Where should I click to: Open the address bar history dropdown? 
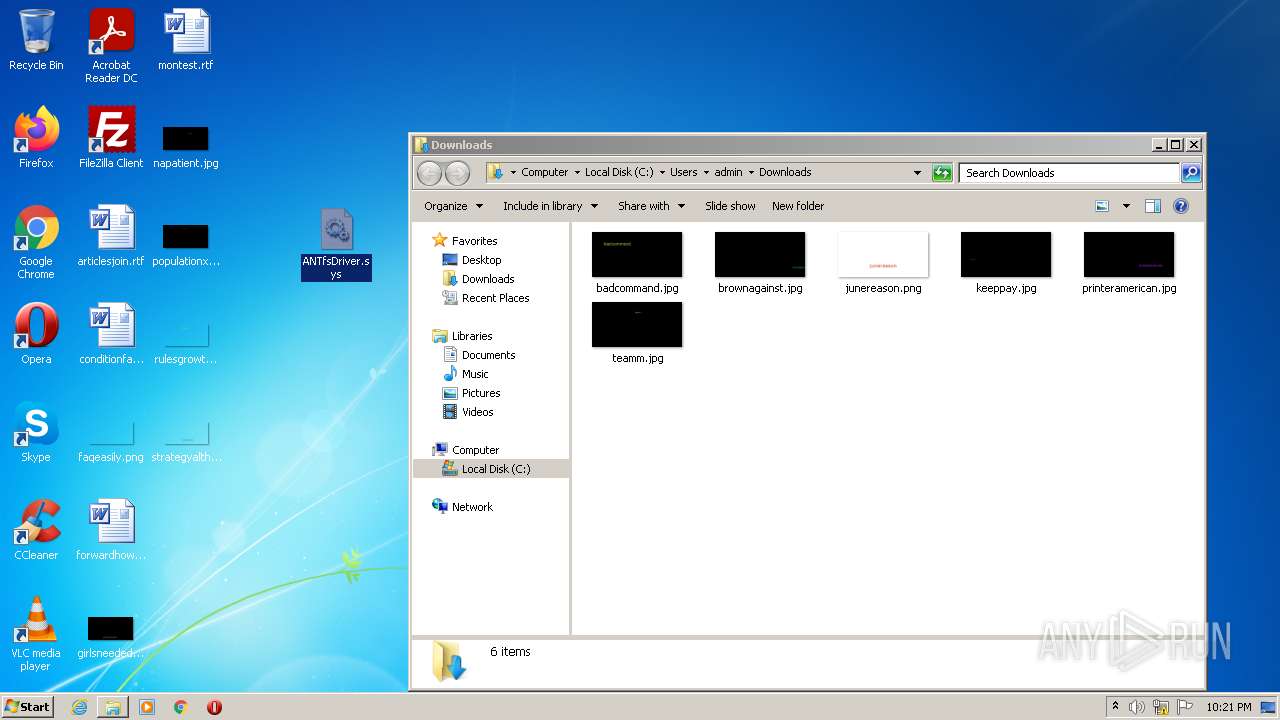coord(917,173)
